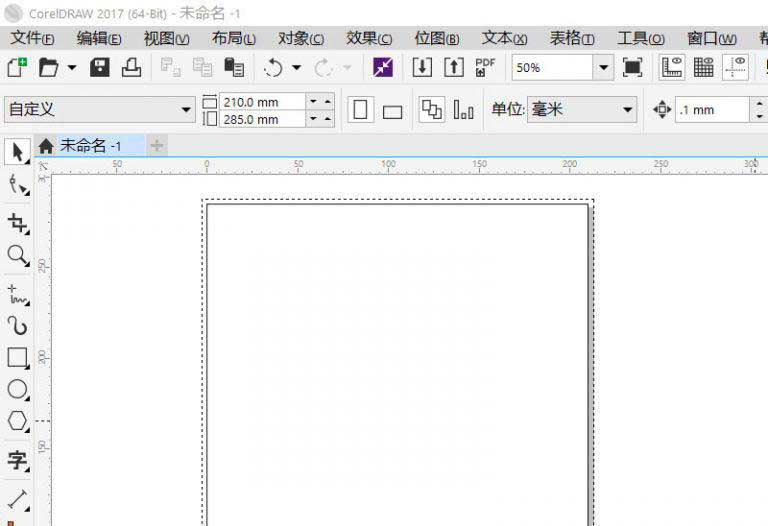Open the zoom level dropdown arrow
This screenshot has width=768, height=526.
[603, 68]
